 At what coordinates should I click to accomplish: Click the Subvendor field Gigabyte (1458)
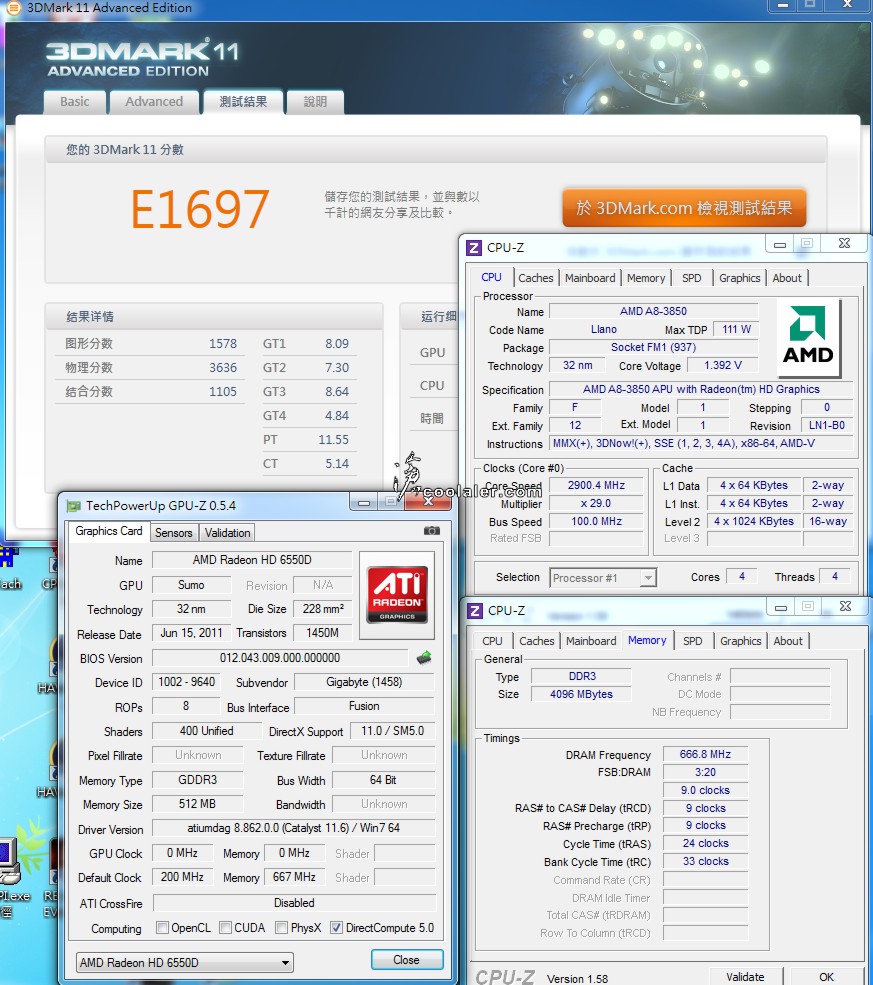pyautogui.click(x=364, y=682)
